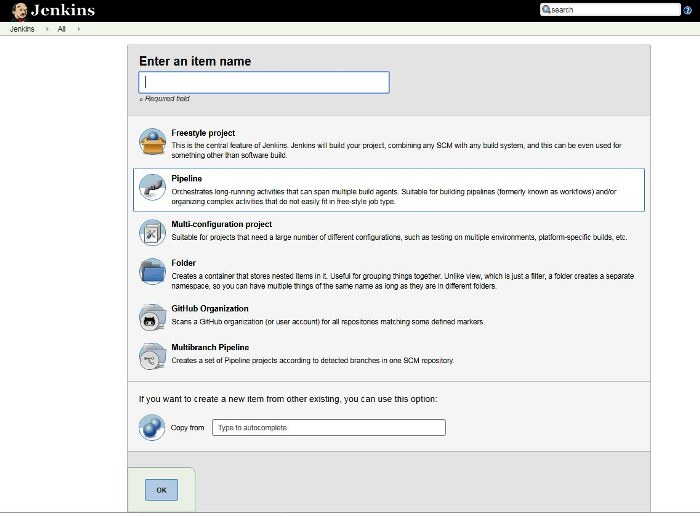The width and height of the screenshot is (700, 517).
Task: Click the GitHub Organization octocat icon
Action: pos(152,317)
